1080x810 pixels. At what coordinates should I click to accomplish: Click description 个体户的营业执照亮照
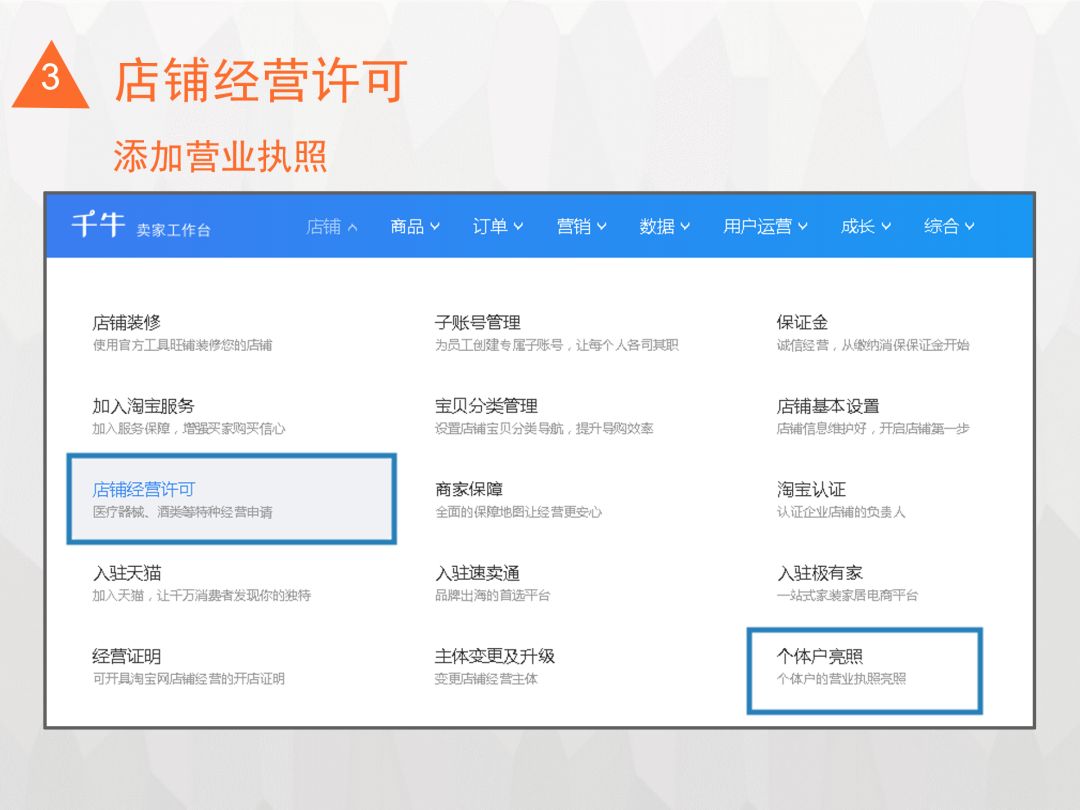(841, 679)
